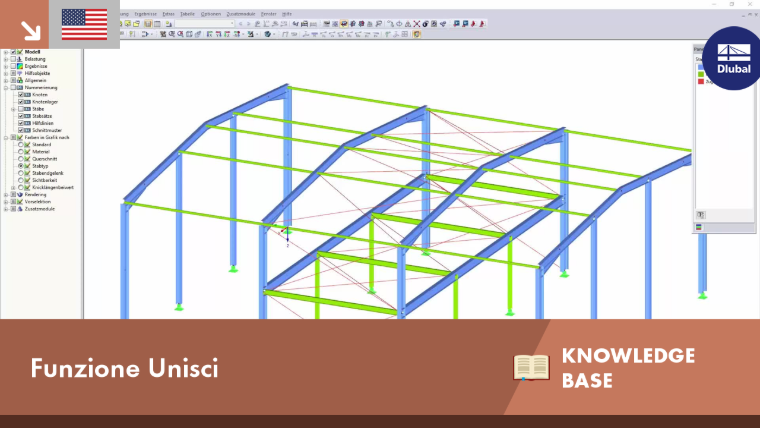Expand the Zusatzmodule tree node
Screen dimensions: 760x428
(x=6, y=209)
